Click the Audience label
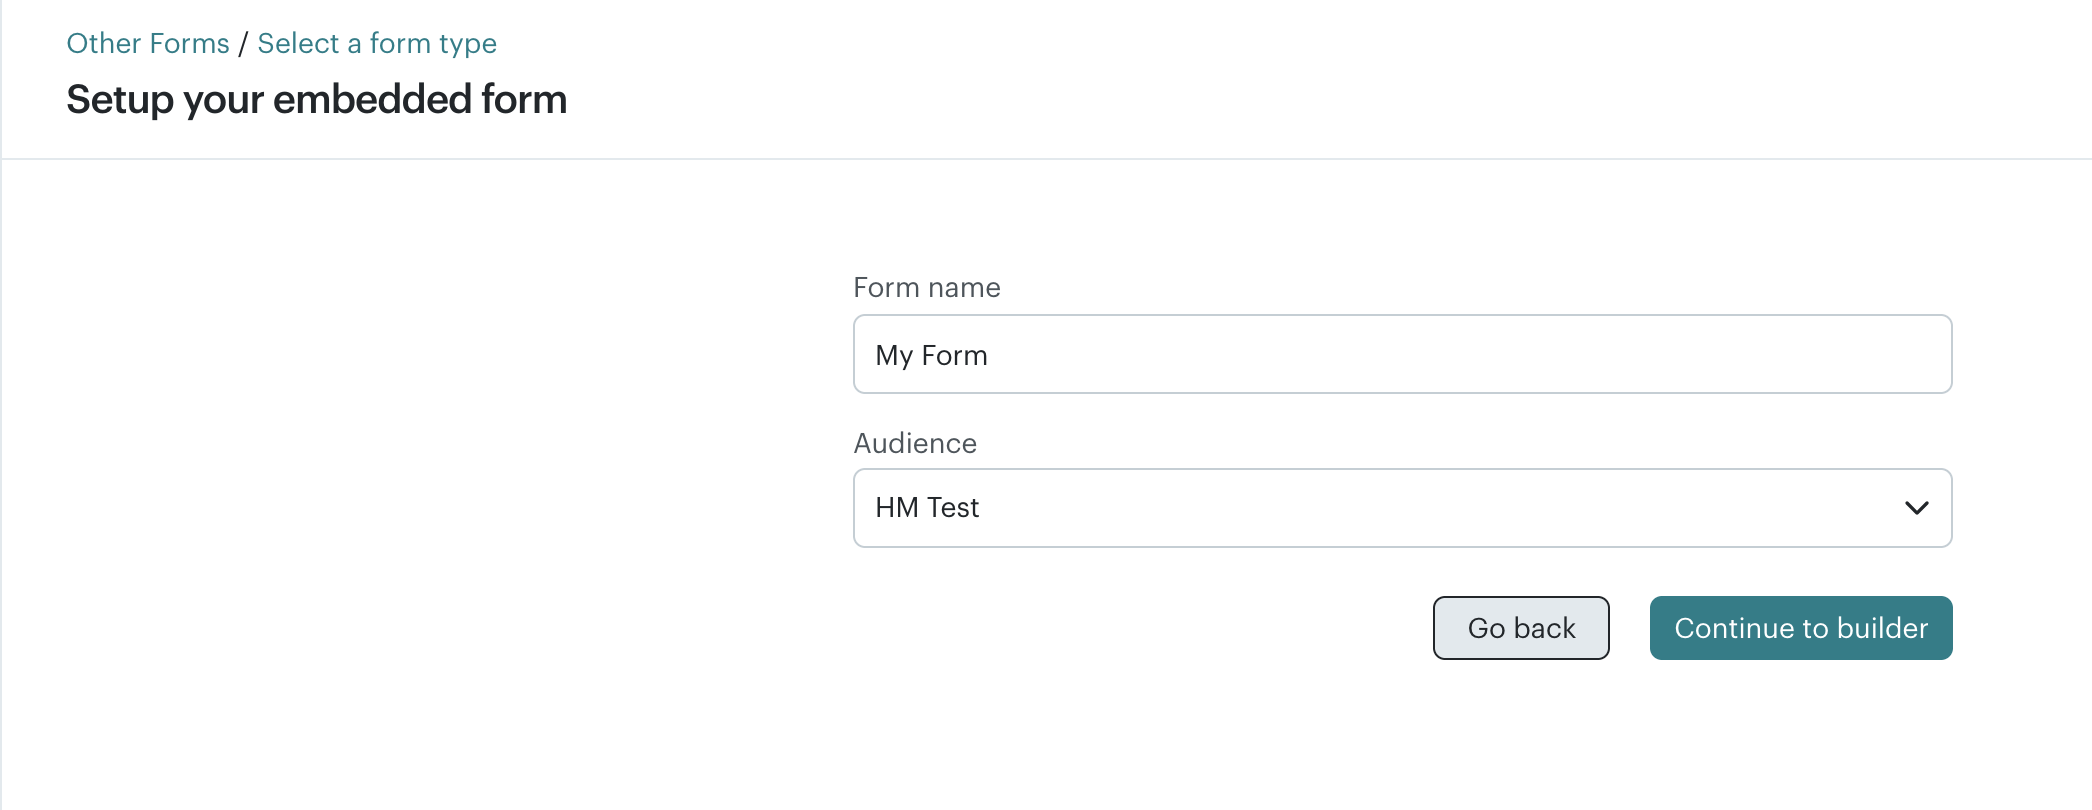Image resolution: width=2092 pixels, height=810 pixels. point(914,443)
